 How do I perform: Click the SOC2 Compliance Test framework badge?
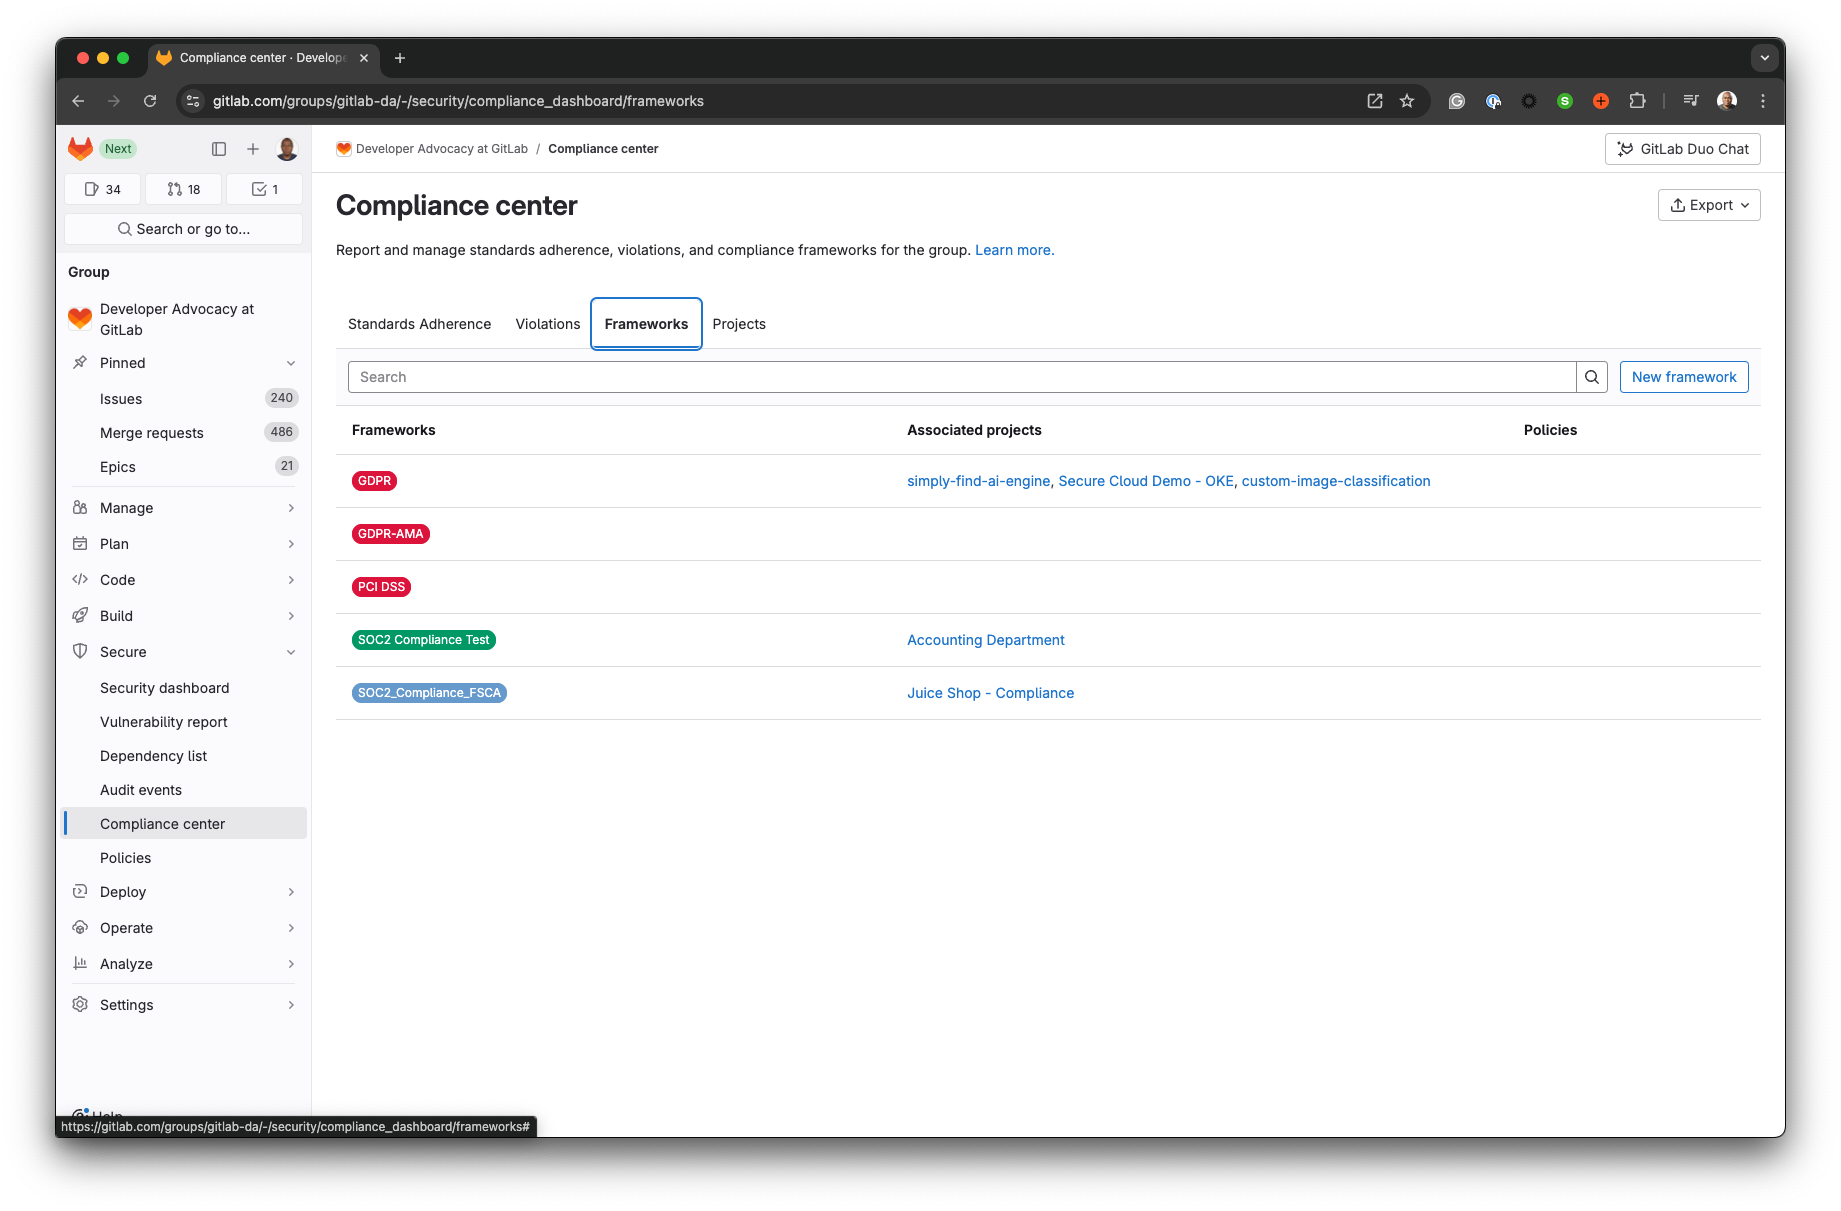click(x=424, y=640)
